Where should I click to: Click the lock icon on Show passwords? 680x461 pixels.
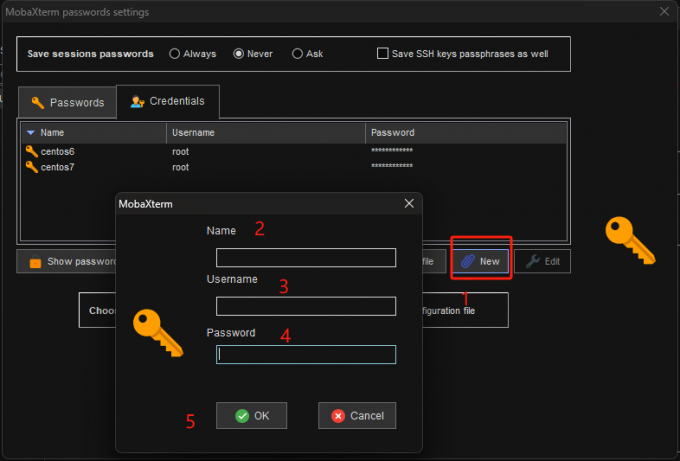35,262
